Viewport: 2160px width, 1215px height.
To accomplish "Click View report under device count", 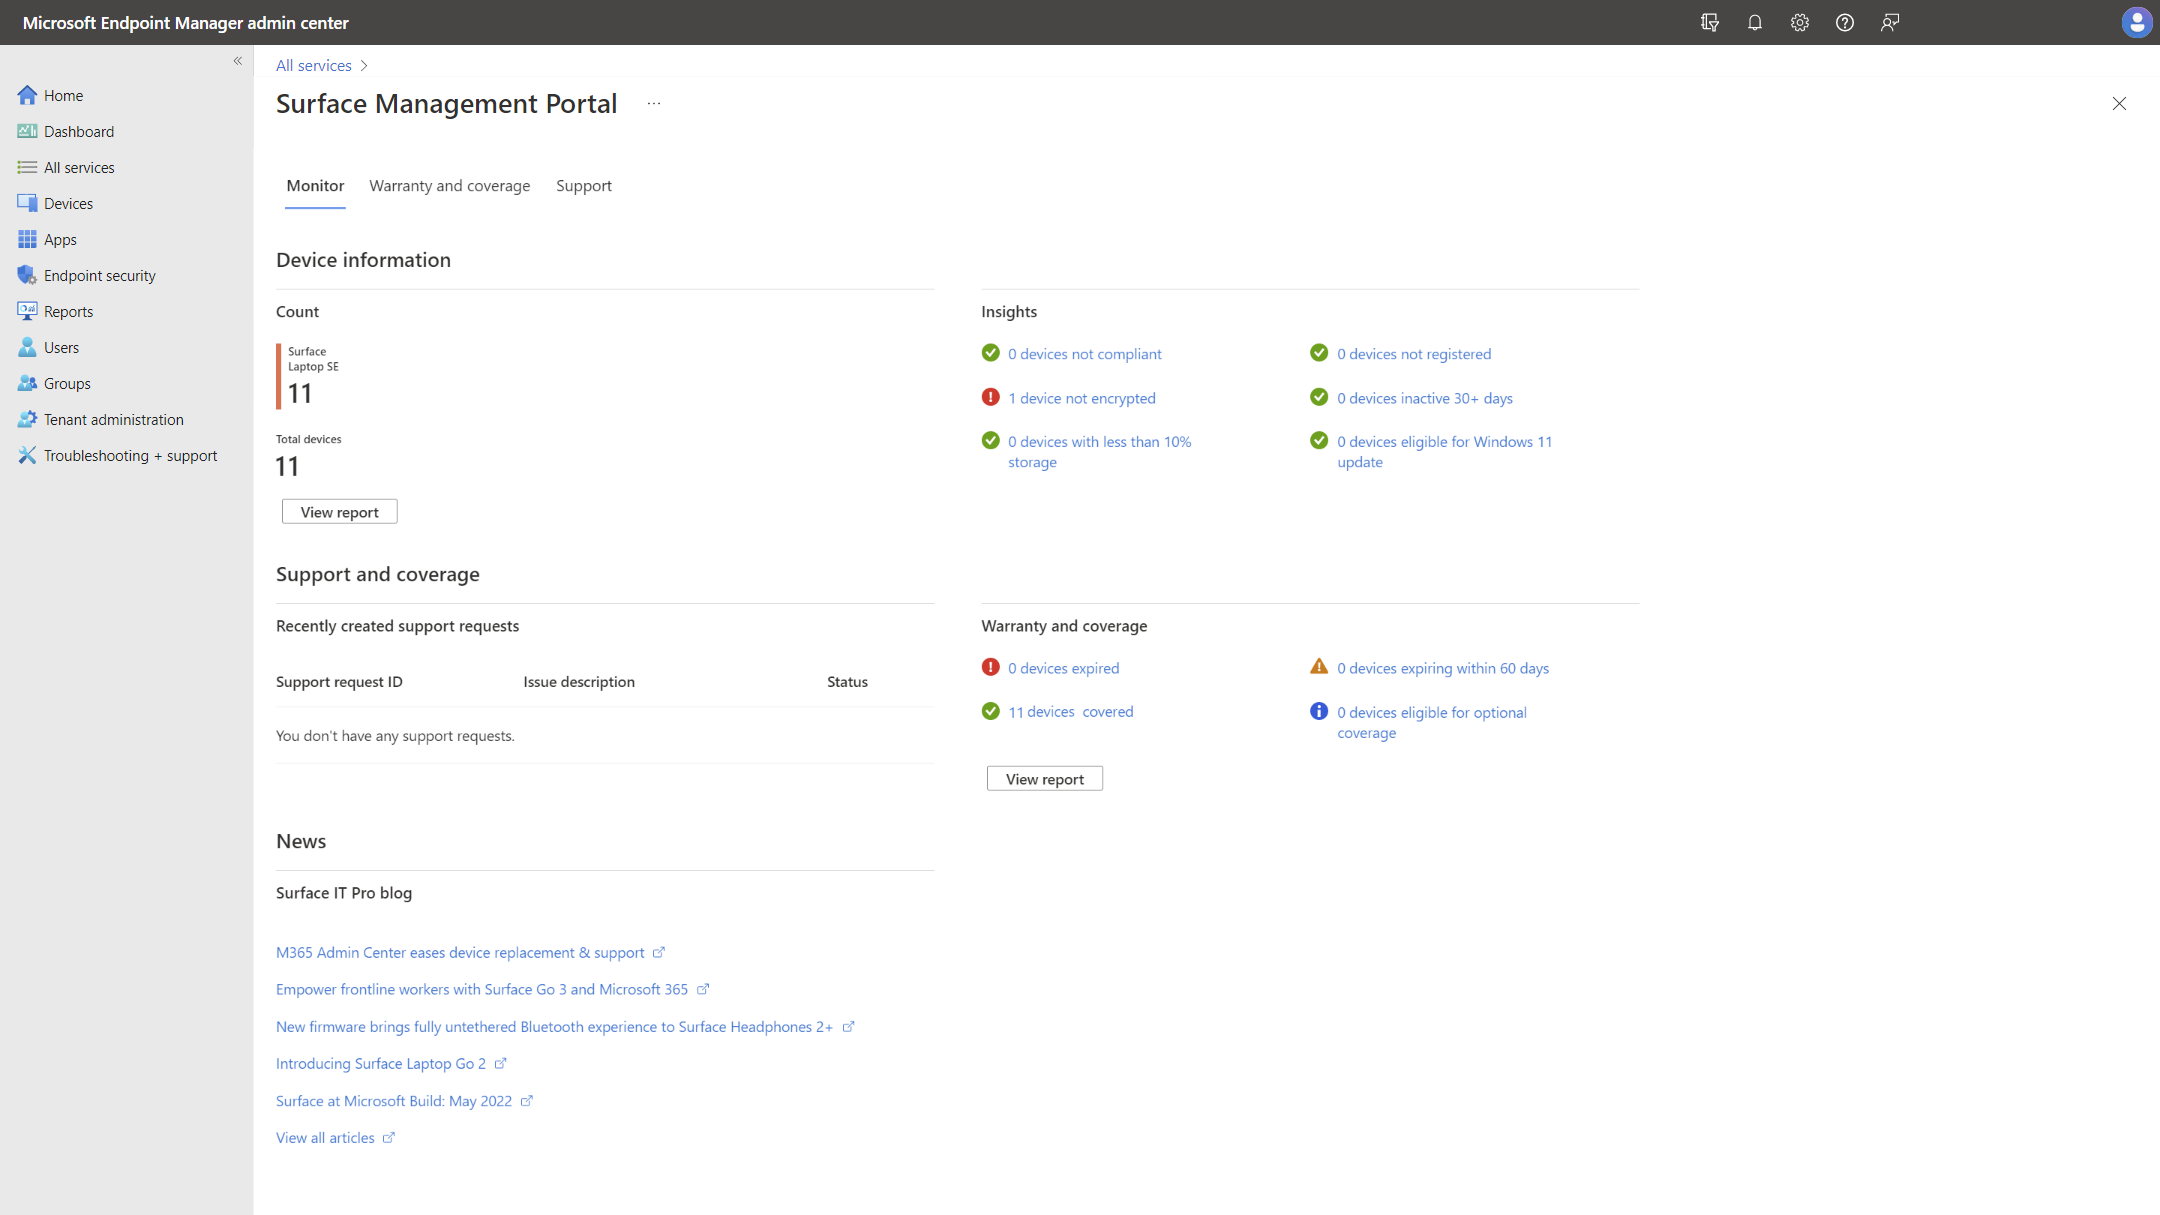I will (339, 512).
